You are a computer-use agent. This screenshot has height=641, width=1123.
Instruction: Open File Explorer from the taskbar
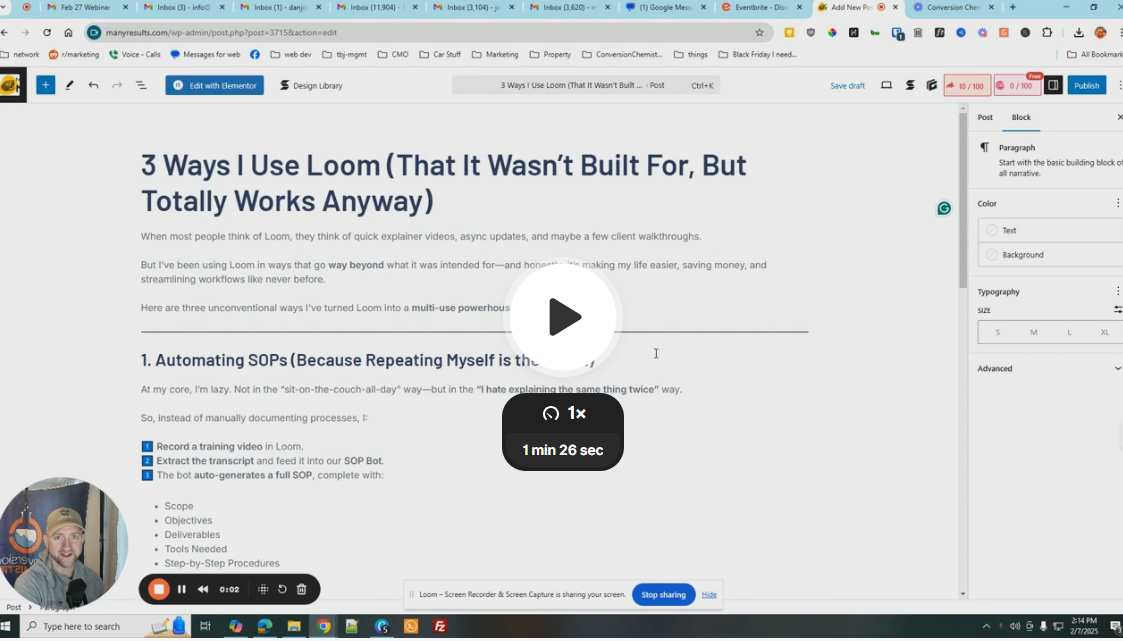[294, 627]
